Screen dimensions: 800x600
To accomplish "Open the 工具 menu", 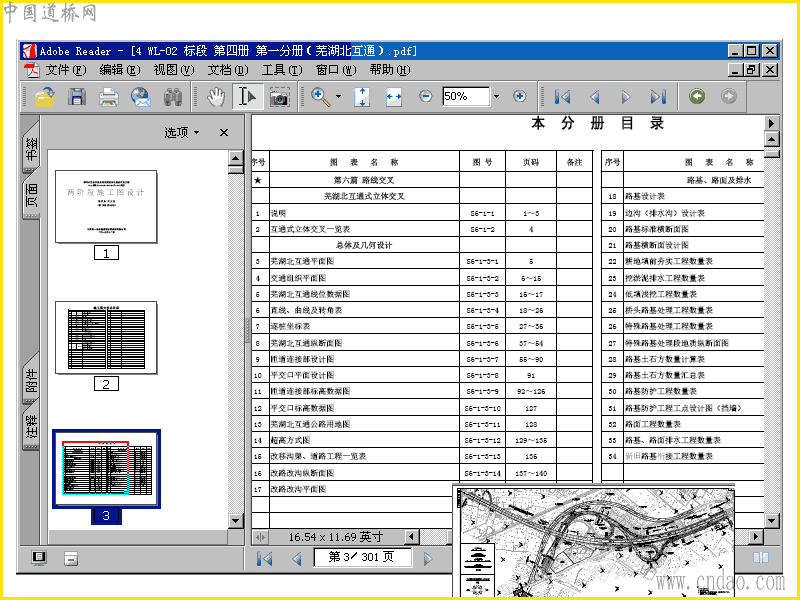I will tap(282, 70).
